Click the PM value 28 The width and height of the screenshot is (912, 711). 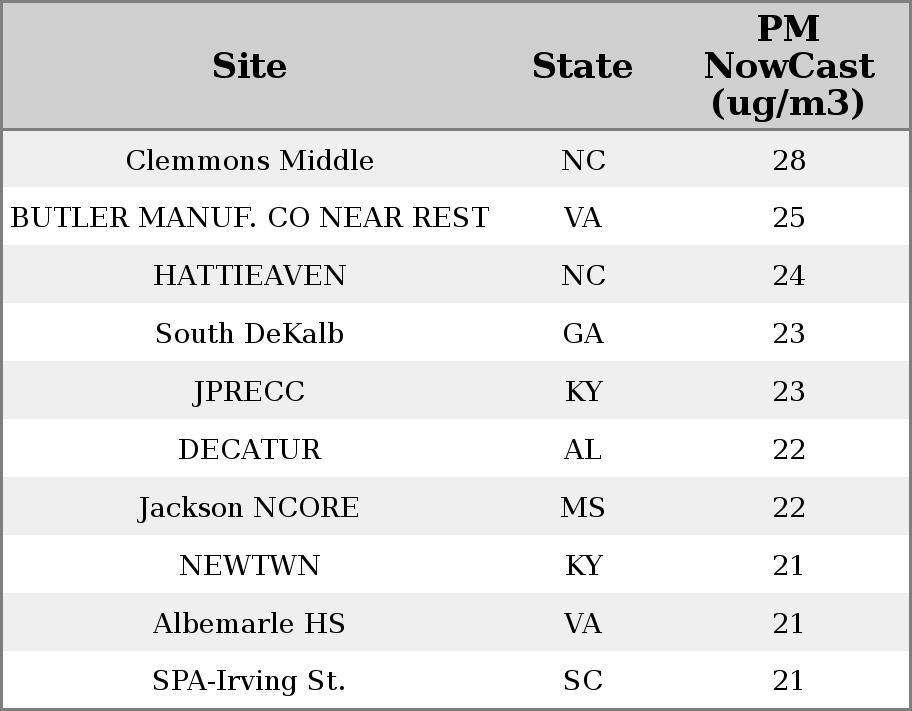pos(789,161)
